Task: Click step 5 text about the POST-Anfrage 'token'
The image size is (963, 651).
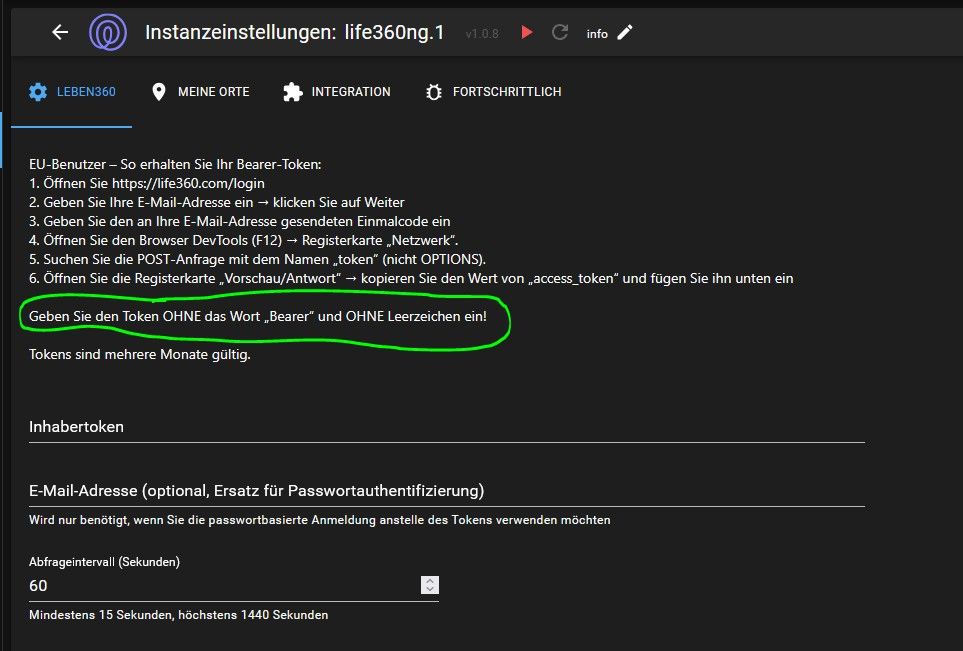Action: (x=257, y=259)
